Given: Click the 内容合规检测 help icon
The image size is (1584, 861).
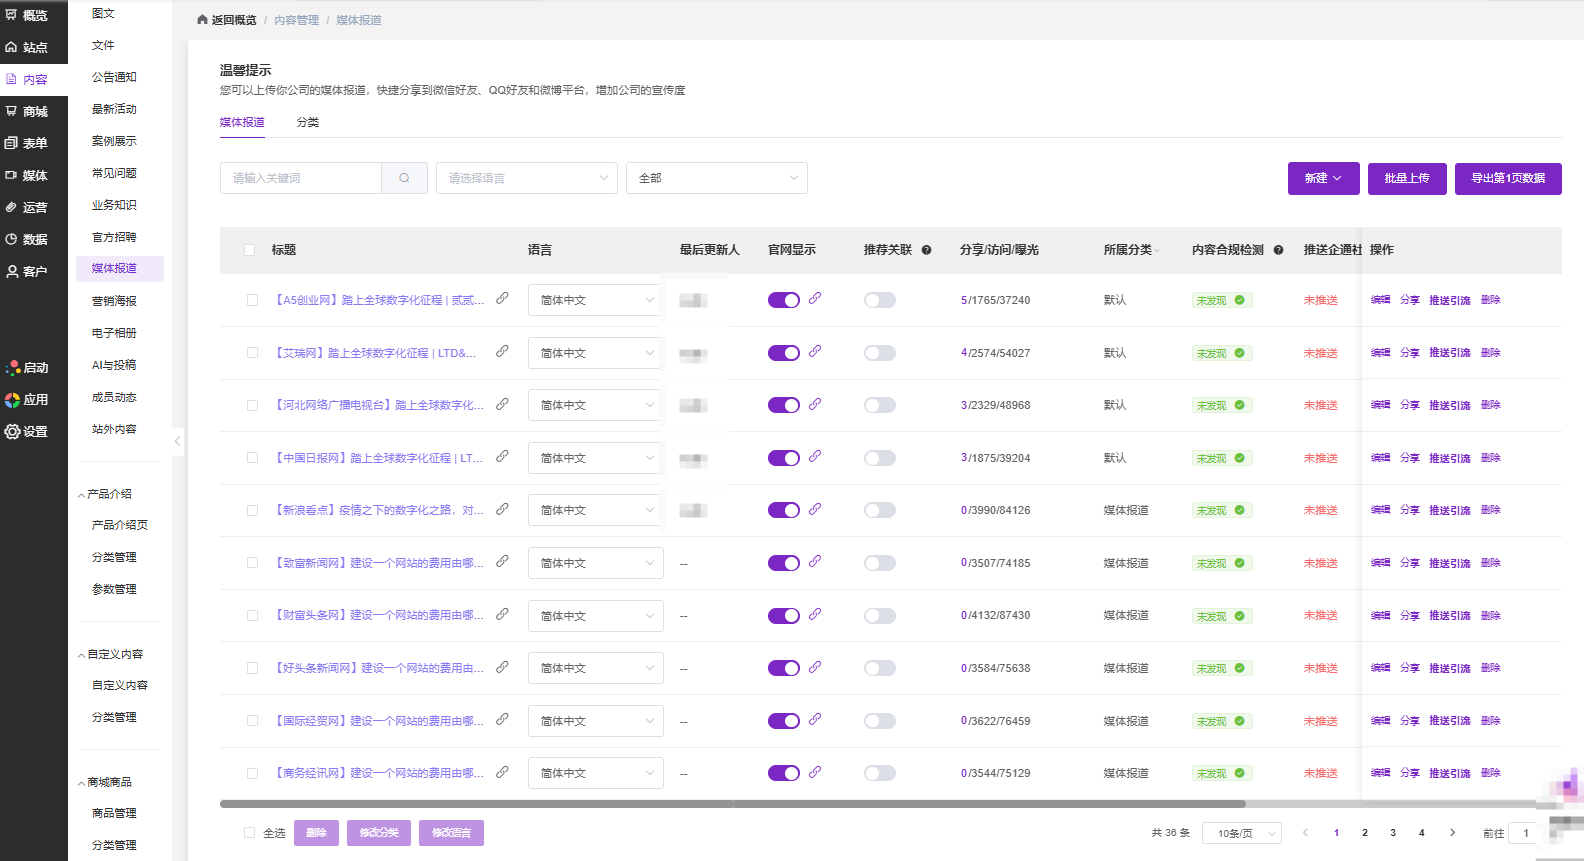Looking at the screenshot, I should pyautogui.click(x=1278, y=250).
